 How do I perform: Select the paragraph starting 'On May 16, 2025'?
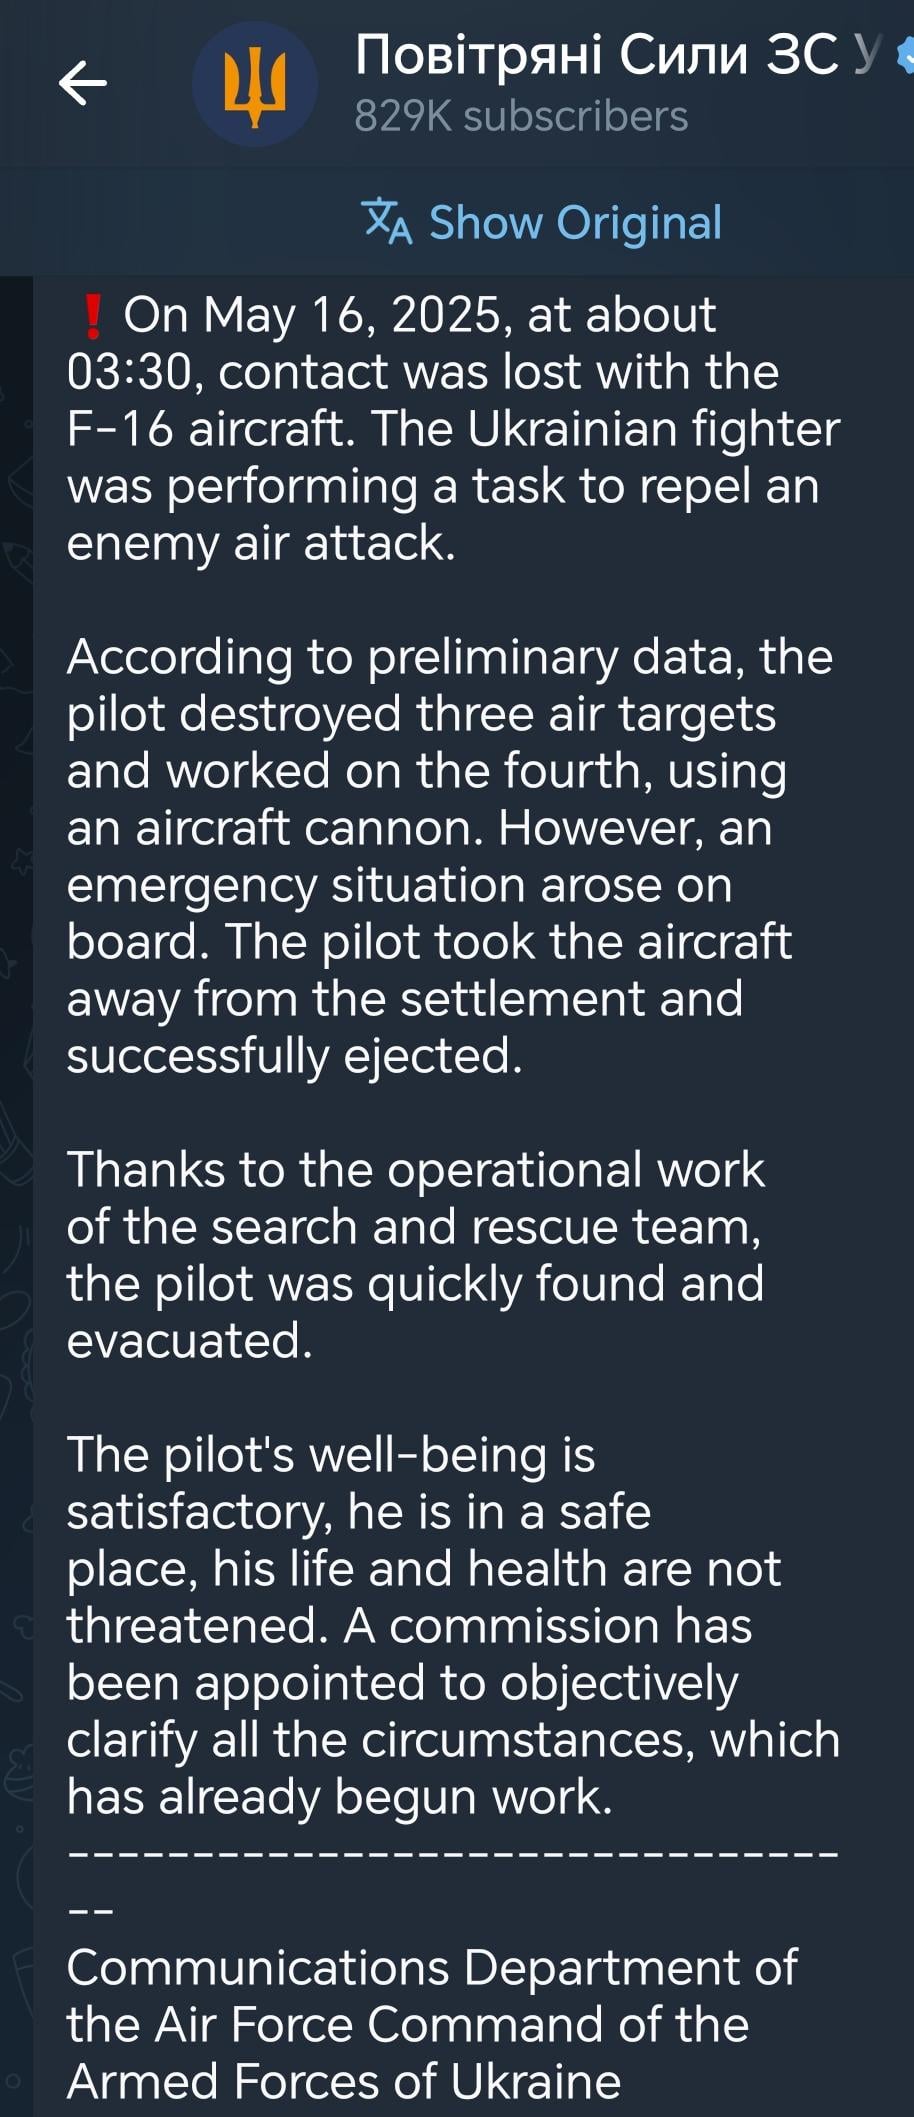click(453, 429)
